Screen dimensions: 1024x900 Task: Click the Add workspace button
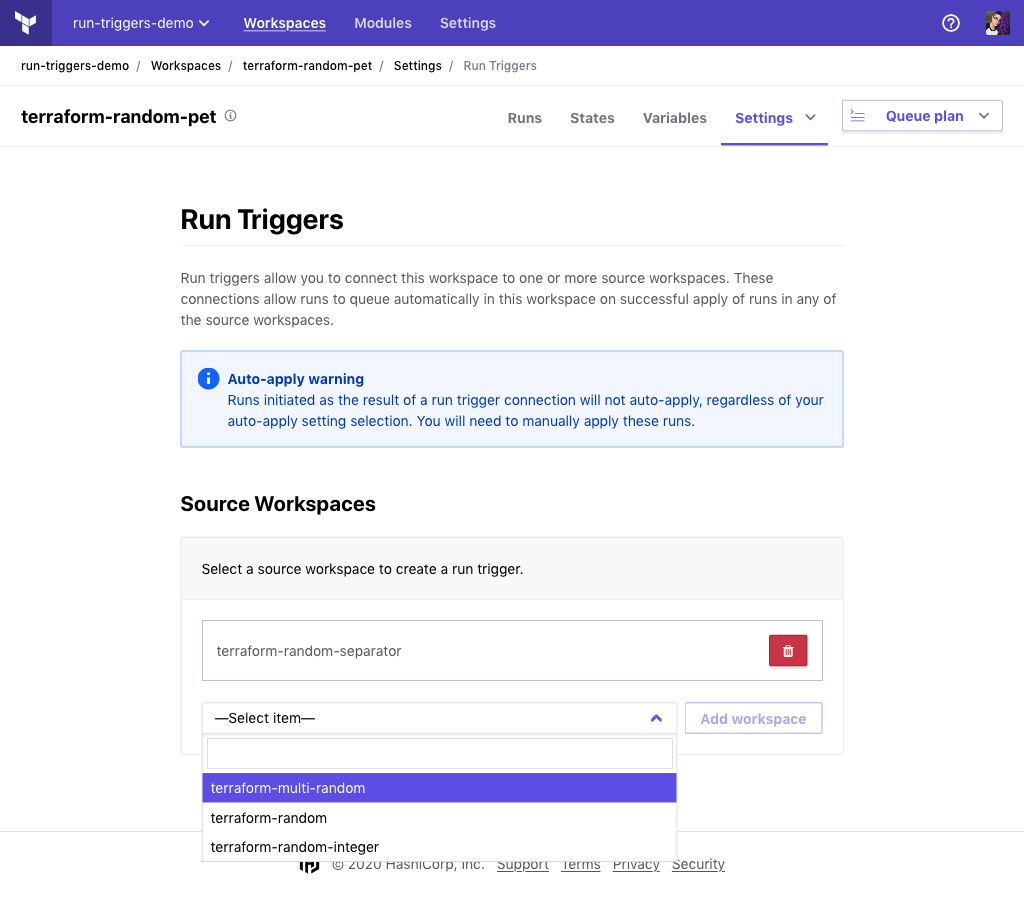753,718
